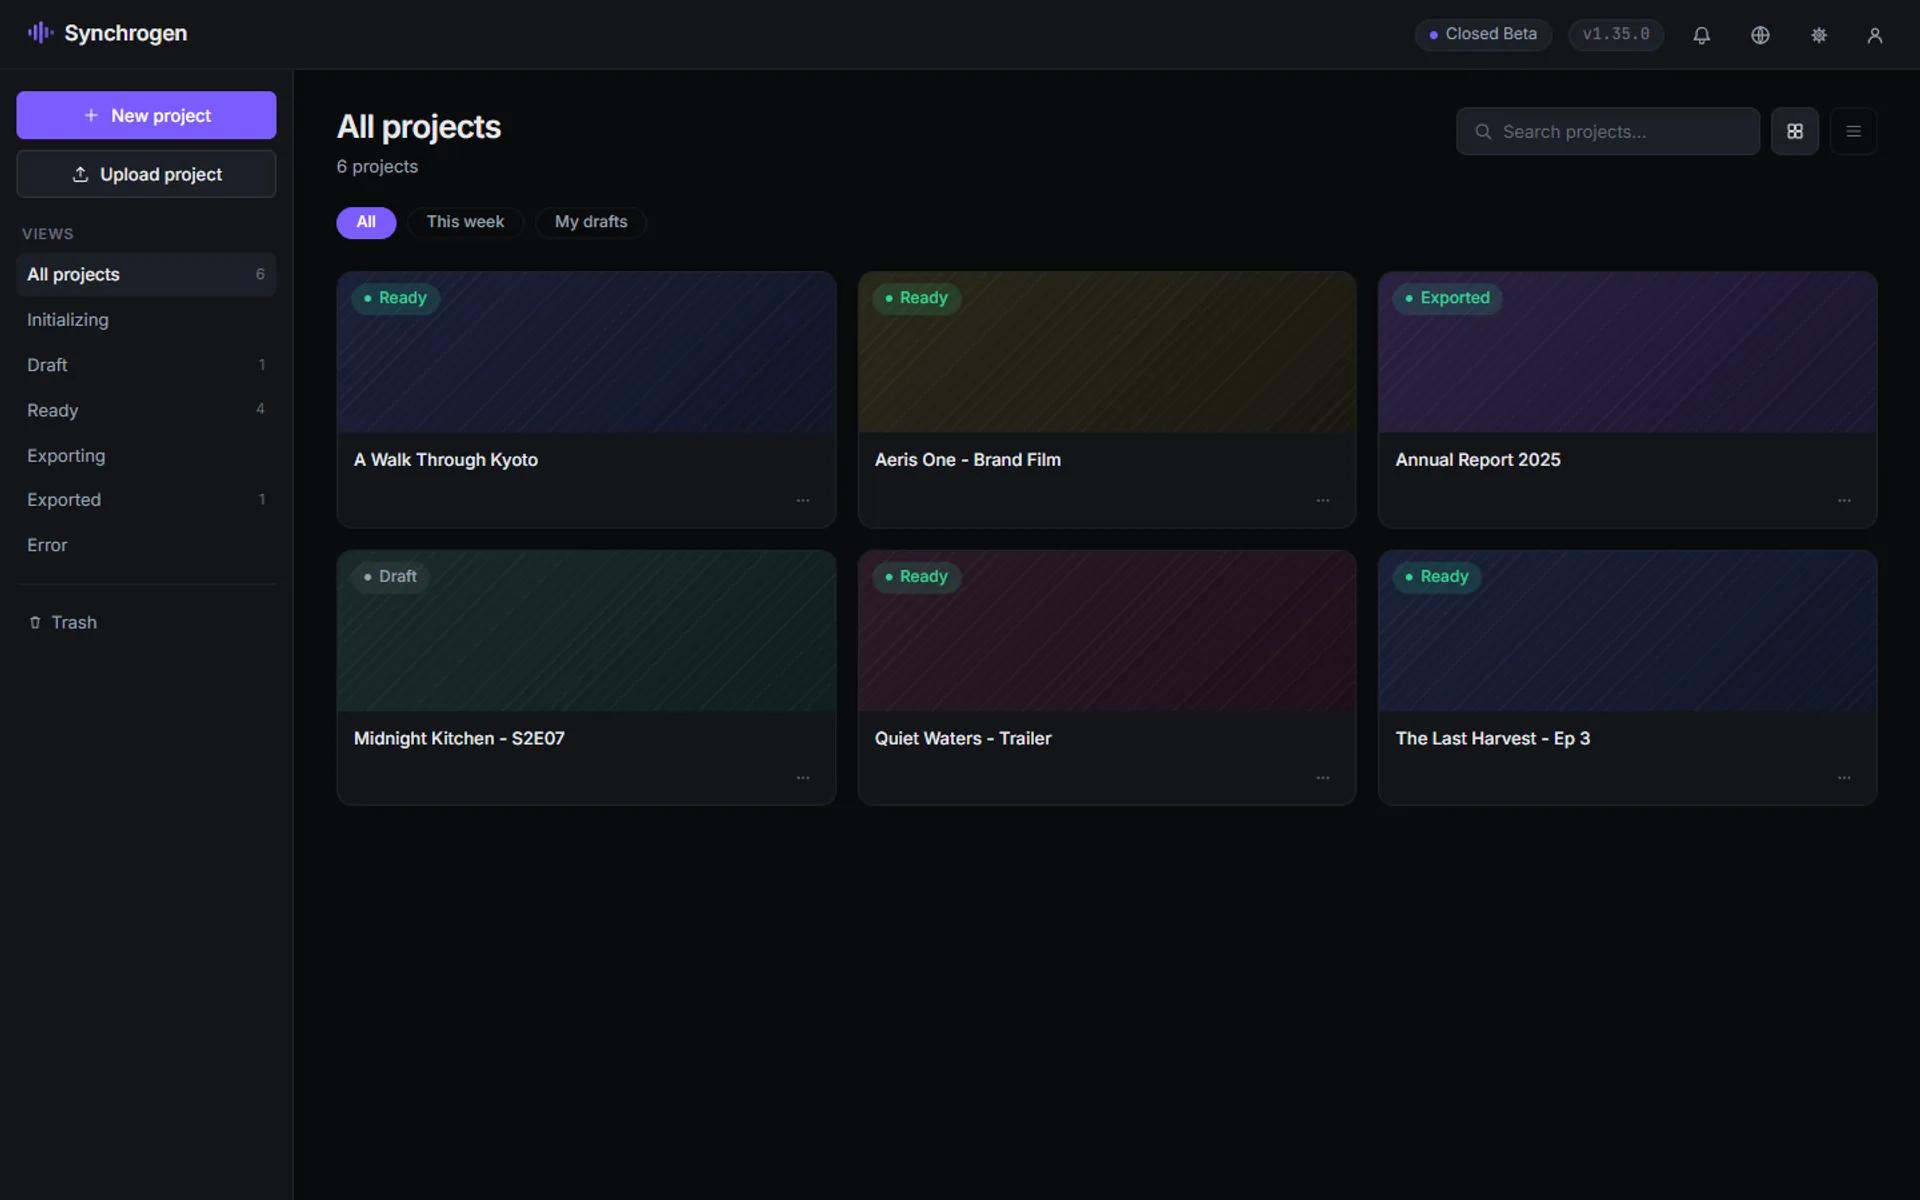Viewport: 1920px width, 1200px height.
Task: Open Quiet Waters - Trailer thumbnail
Action: point(1107,631)
